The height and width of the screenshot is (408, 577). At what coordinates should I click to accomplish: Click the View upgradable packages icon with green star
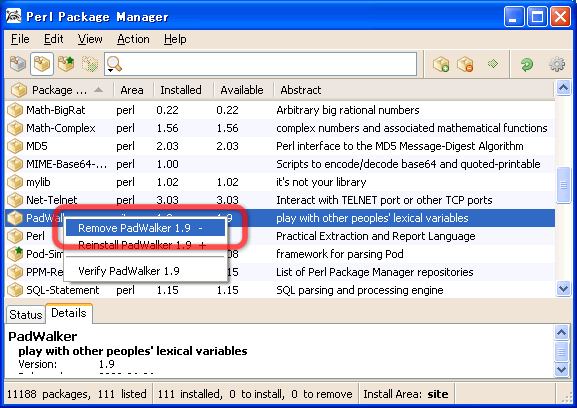click(66, 64)
